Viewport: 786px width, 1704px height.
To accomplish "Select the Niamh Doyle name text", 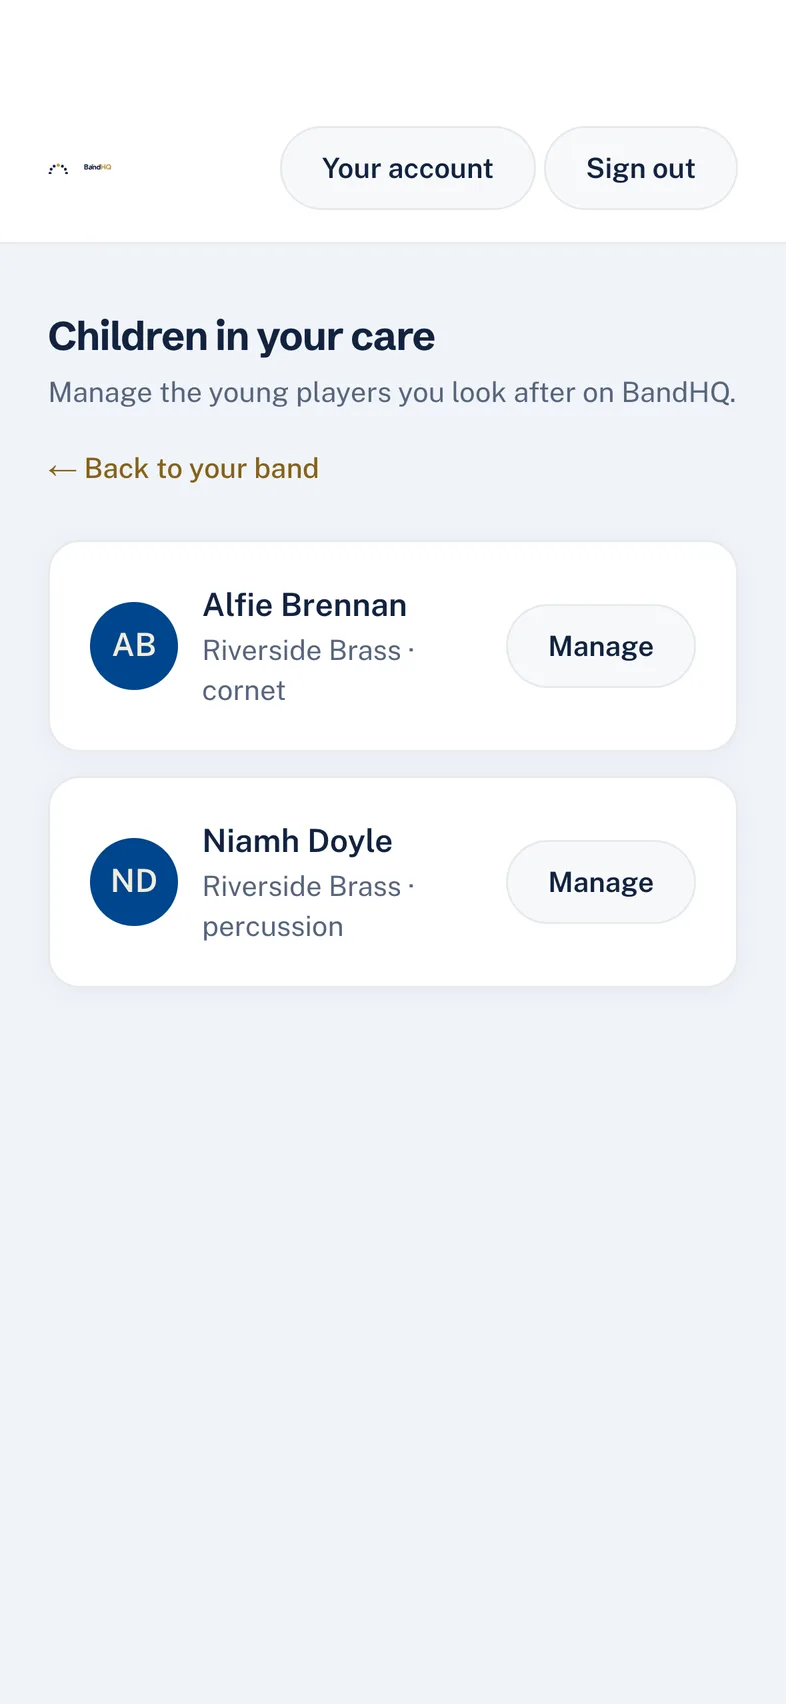I will coord(298,841).
